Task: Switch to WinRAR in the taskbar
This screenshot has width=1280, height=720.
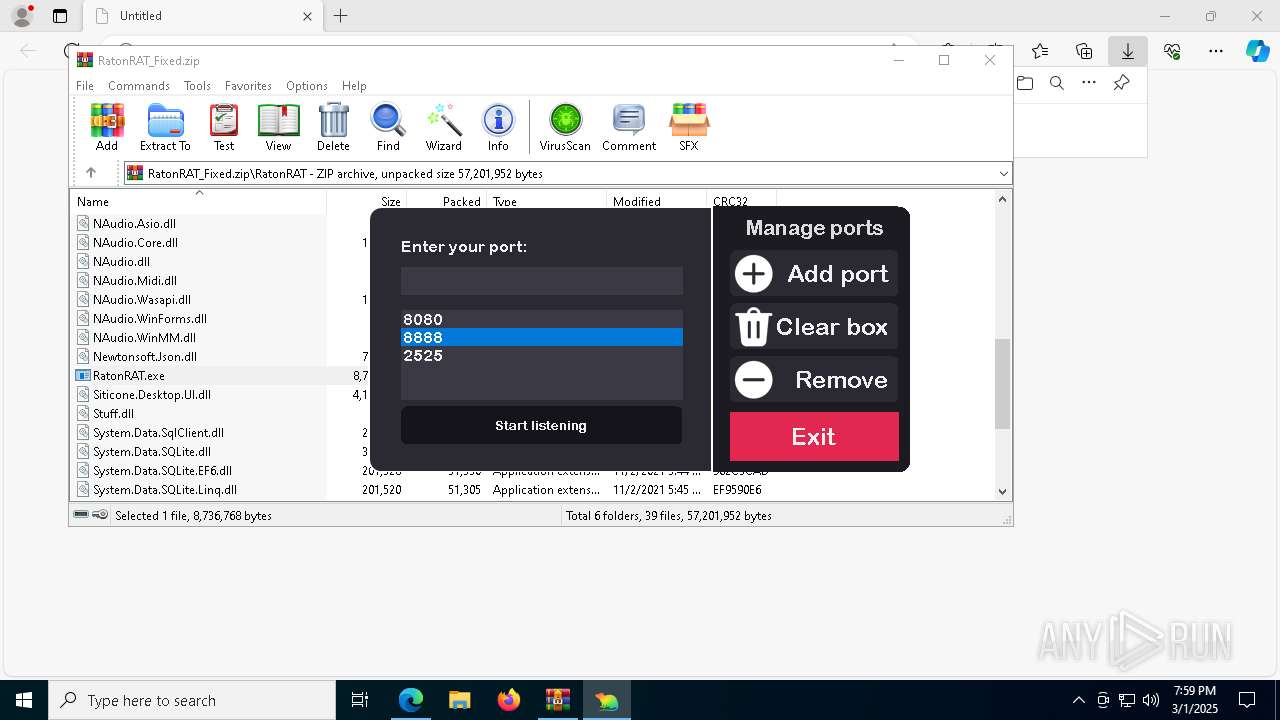Action: [558, 700]
